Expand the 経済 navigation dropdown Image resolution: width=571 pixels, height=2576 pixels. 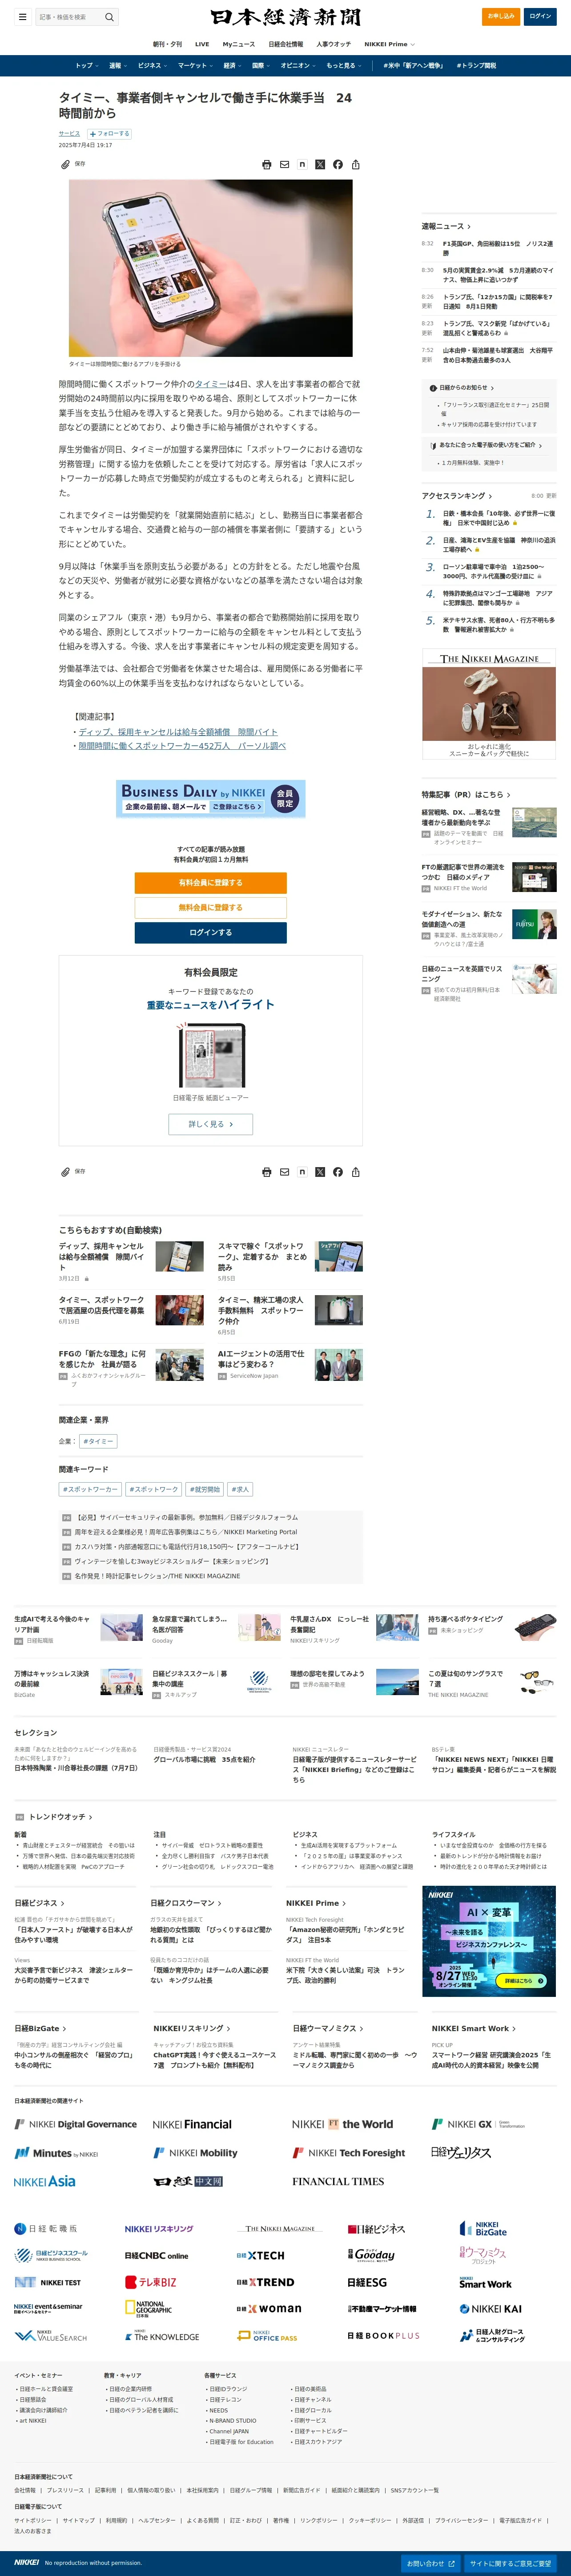232,66
